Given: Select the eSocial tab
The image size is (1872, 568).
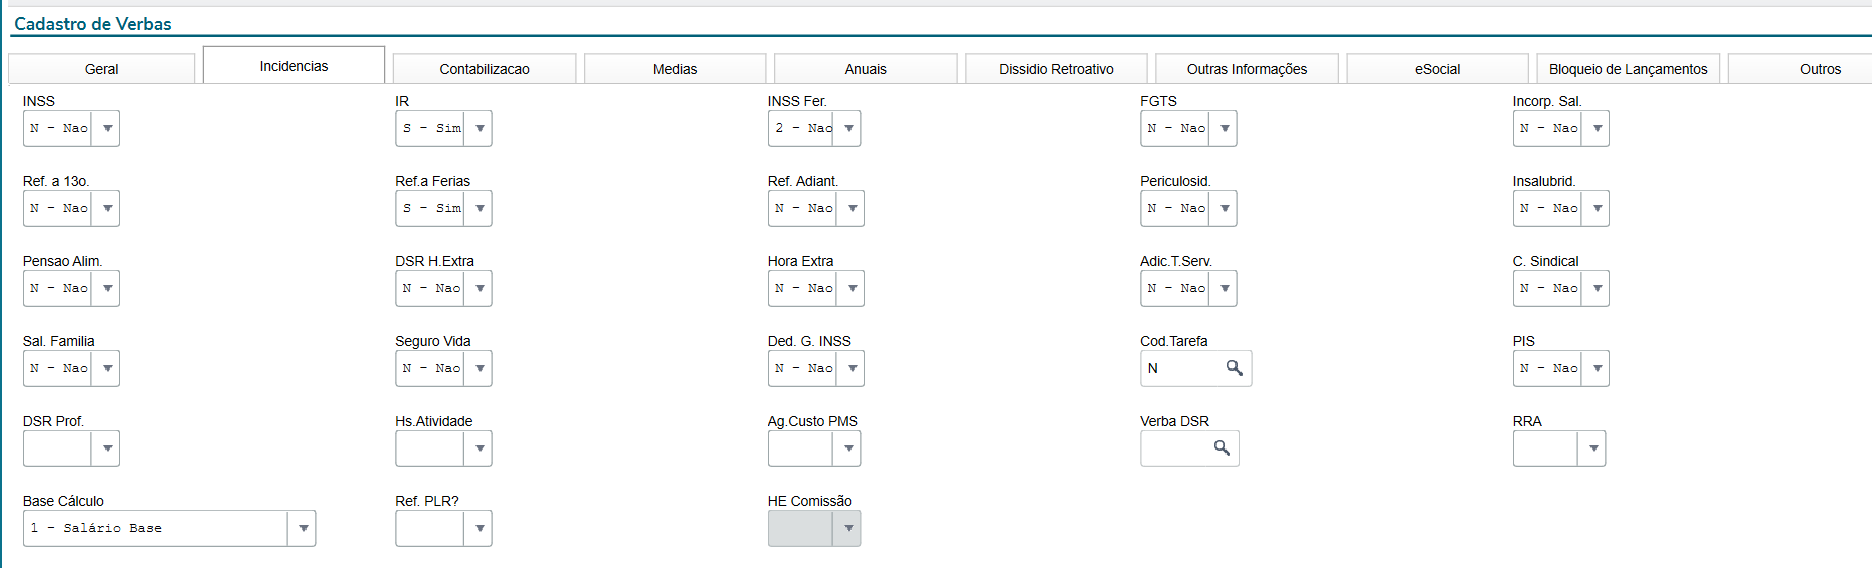Looking at the screenshot, I should (1437, 69).
